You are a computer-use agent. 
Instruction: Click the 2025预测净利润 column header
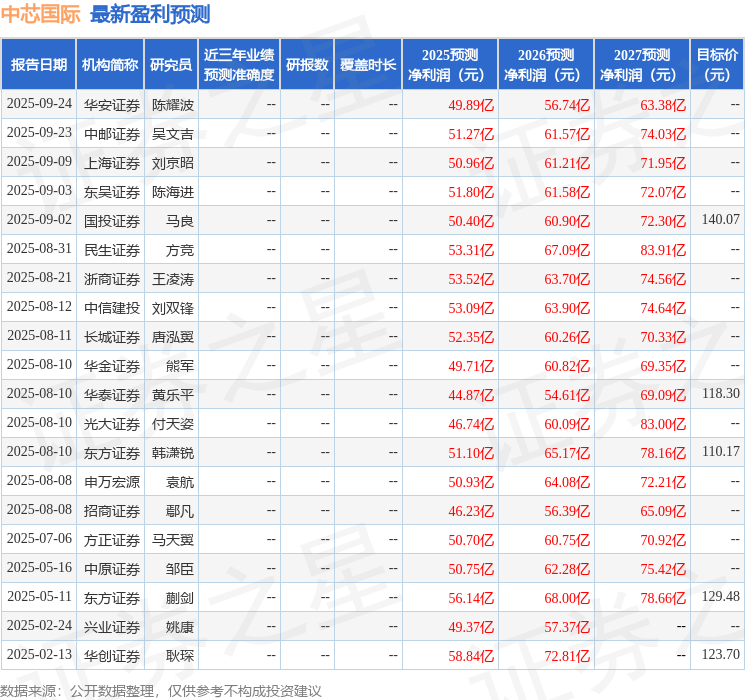450,65
